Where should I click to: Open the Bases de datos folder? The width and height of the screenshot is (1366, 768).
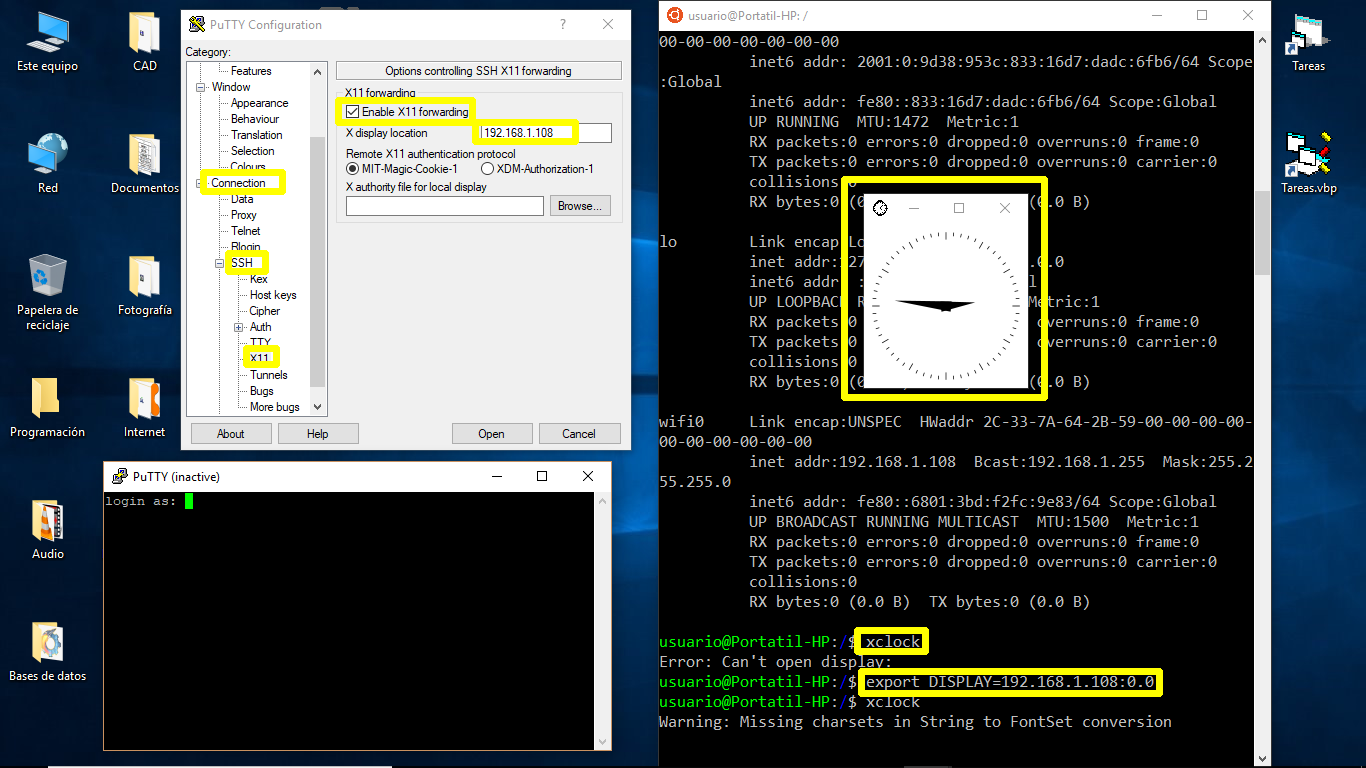(46, 645)
